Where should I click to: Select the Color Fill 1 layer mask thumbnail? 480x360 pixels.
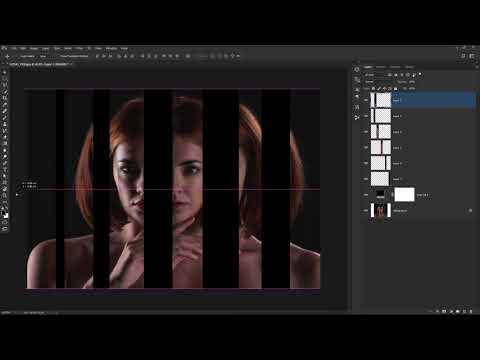click(x=404, y=195)
